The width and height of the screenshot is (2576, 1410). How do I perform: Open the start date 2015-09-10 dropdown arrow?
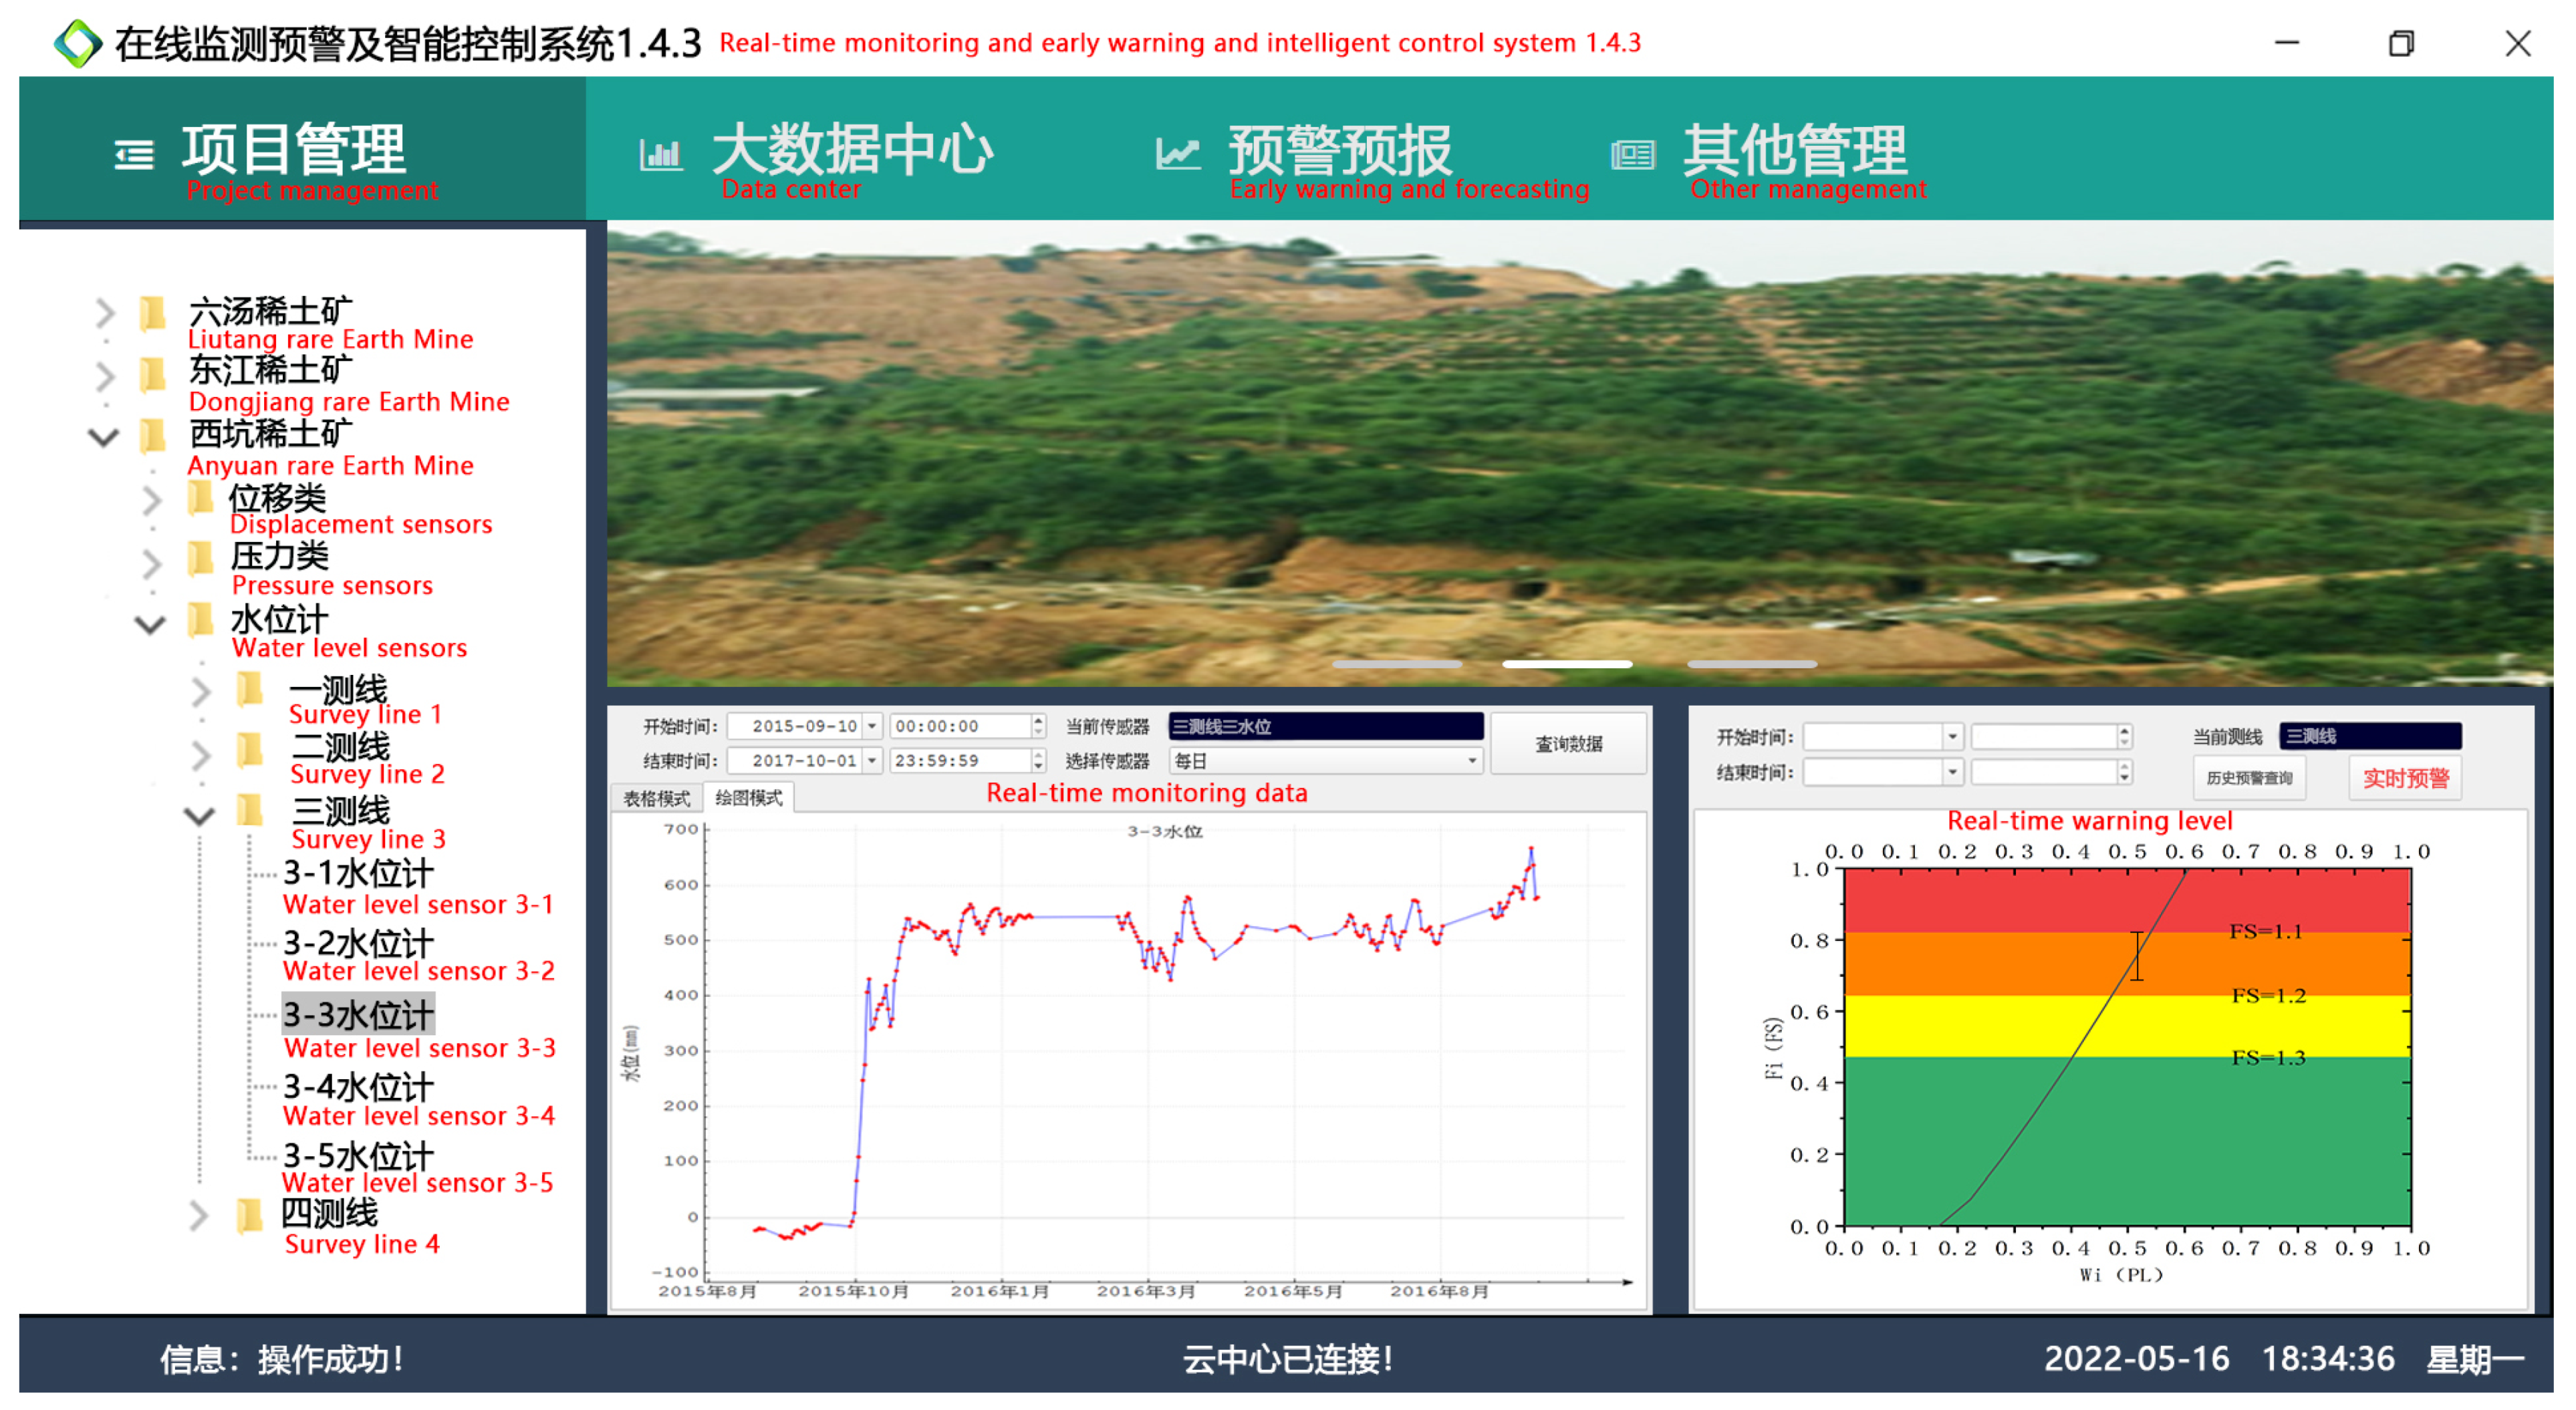(x=872, y=726)
